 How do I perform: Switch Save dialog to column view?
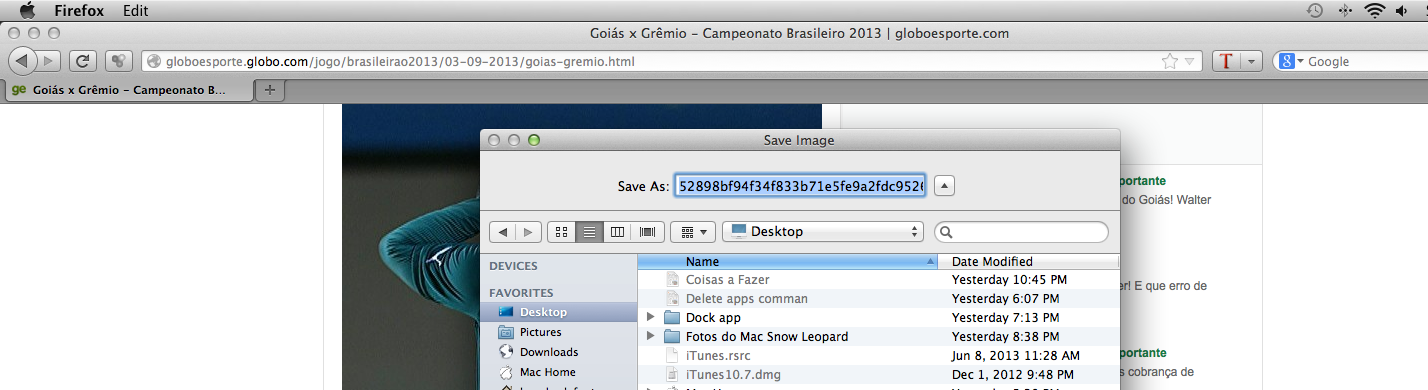coord(618,231)
